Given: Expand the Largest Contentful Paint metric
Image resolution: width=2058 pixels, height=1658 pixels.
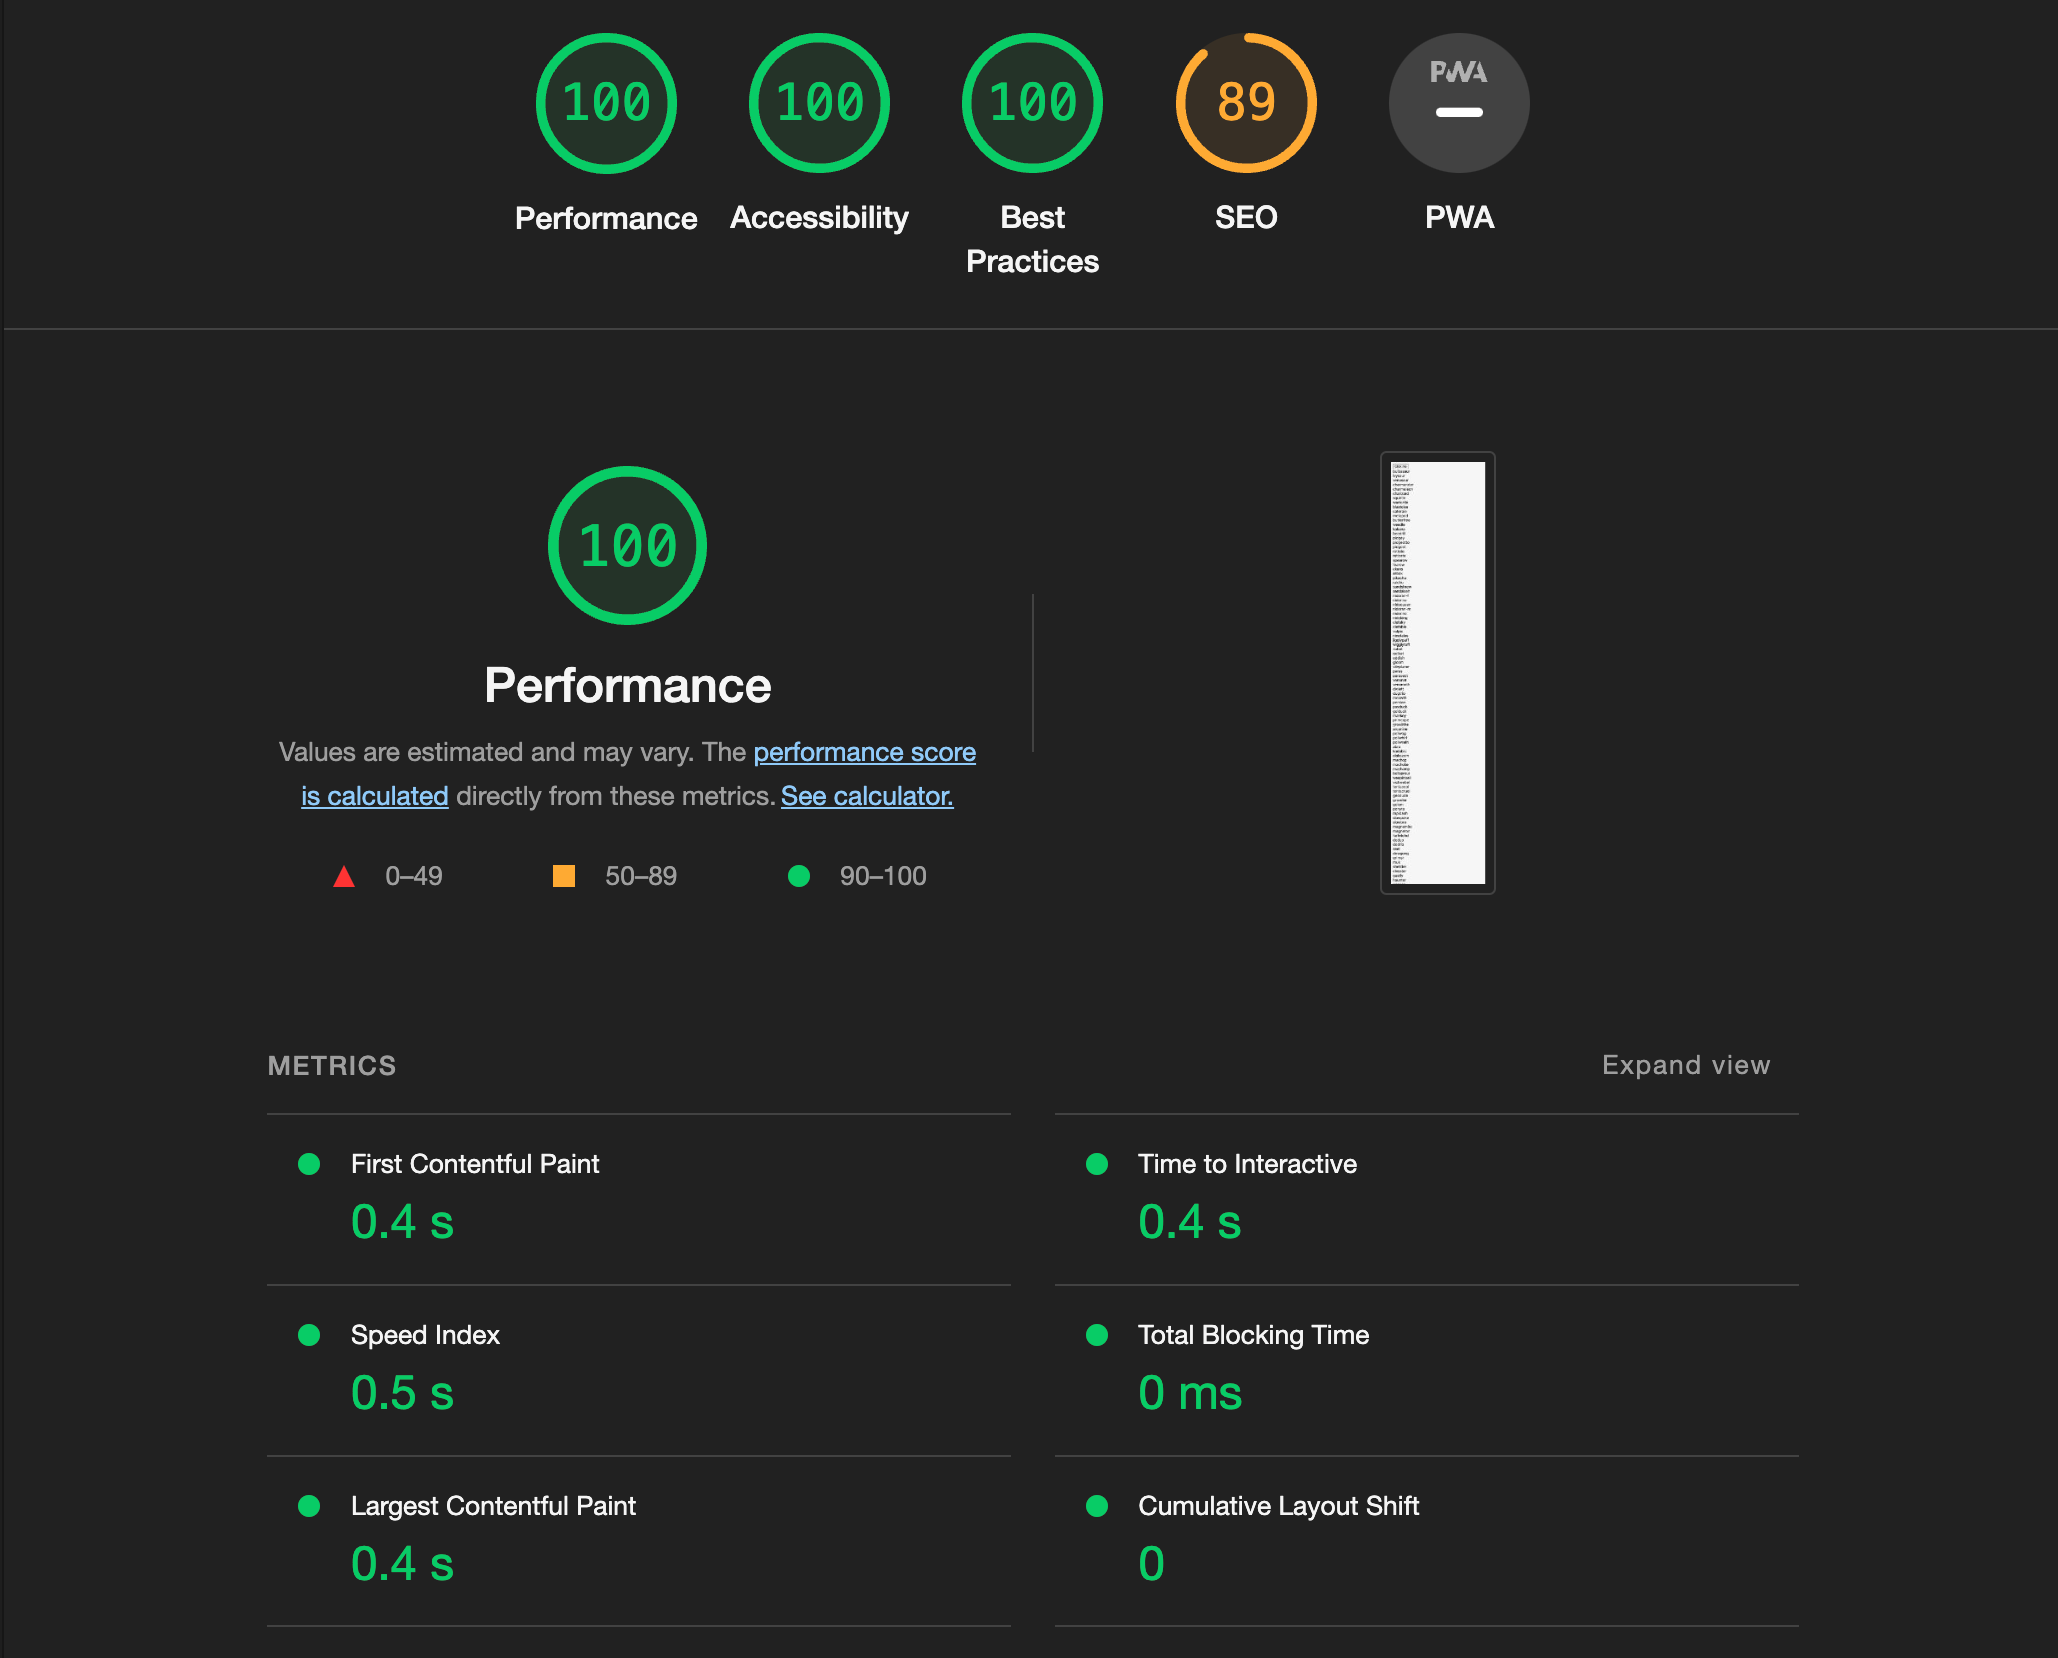Looking at the screenshot, I should 493,1506.
